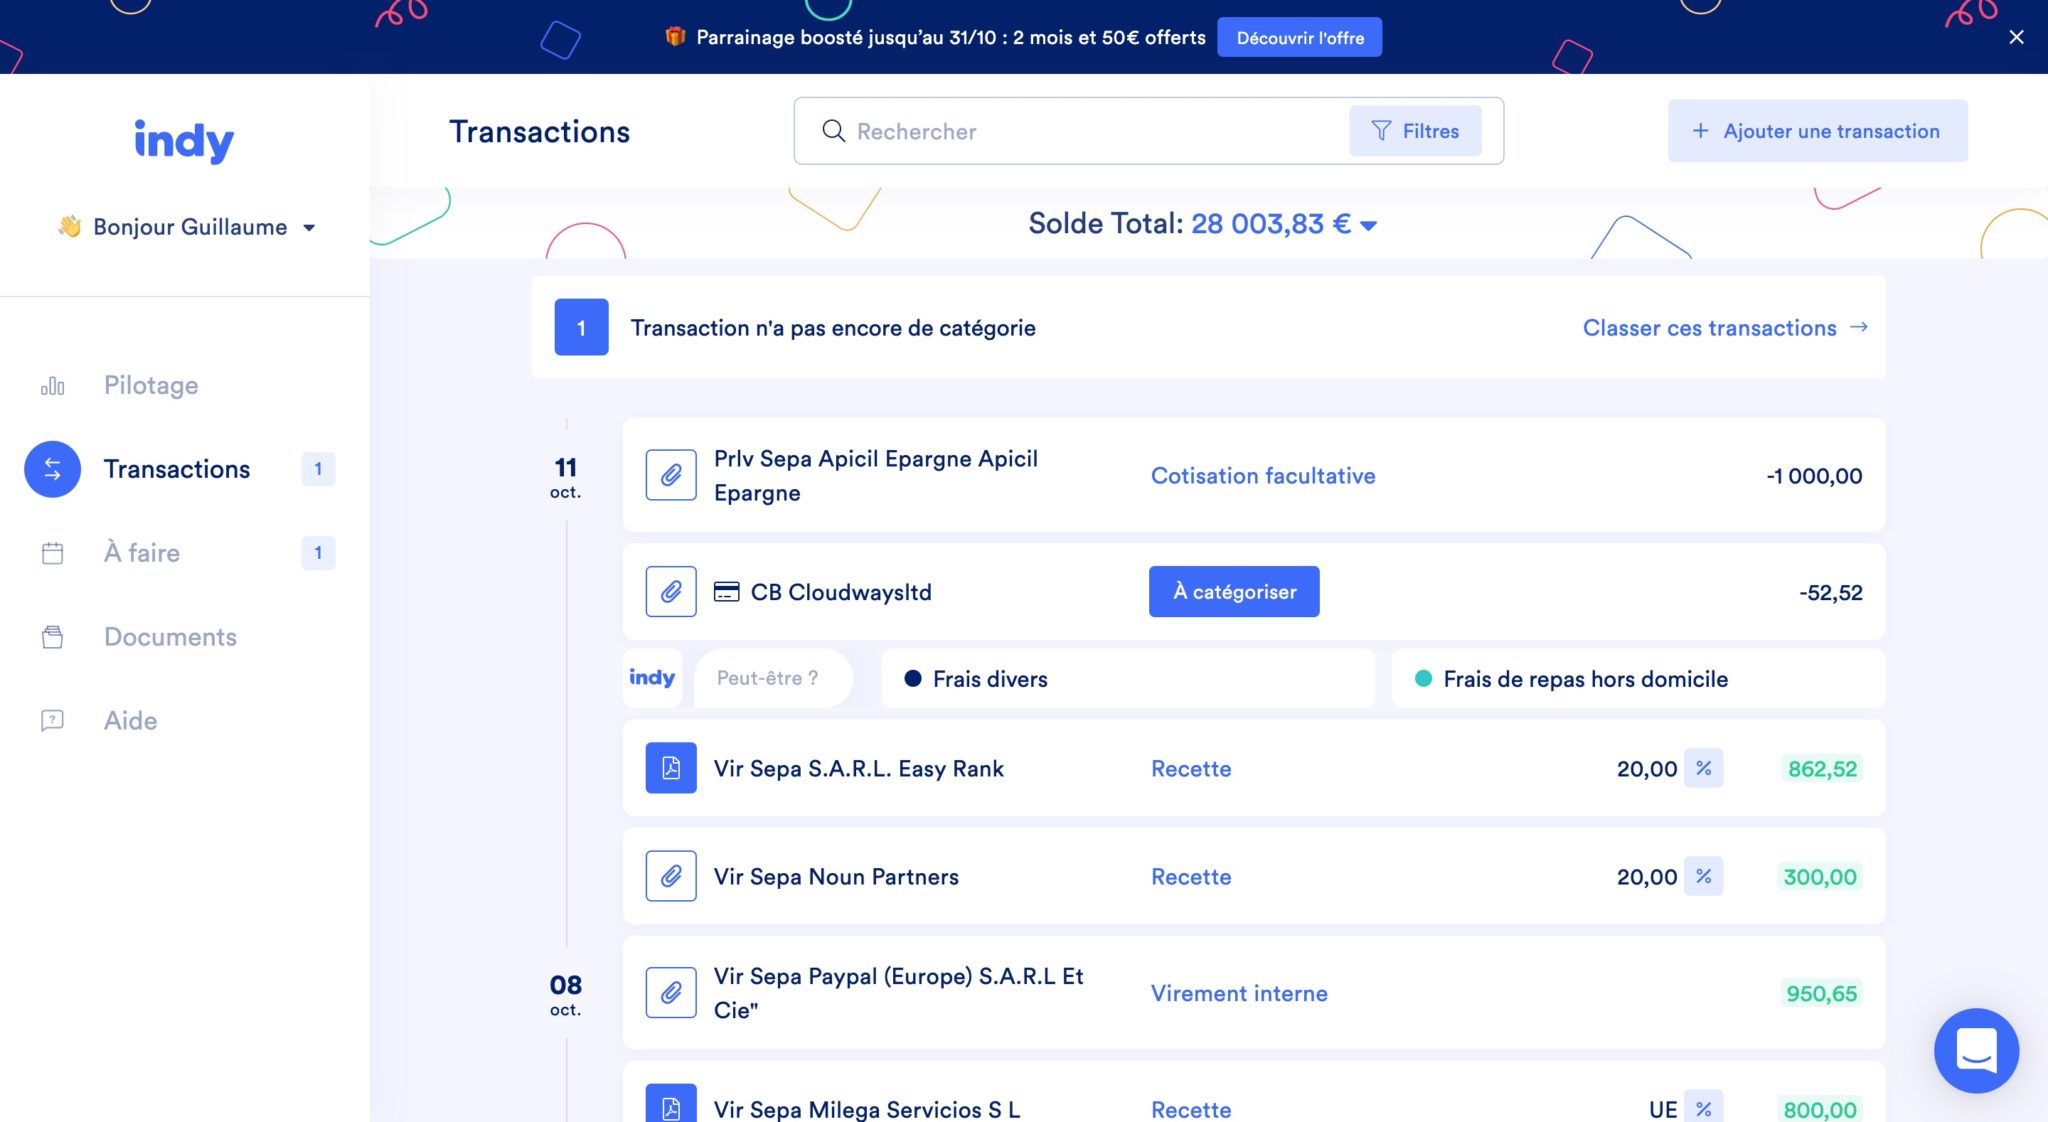Click the indy logo in sidebar

click(184, 140)
